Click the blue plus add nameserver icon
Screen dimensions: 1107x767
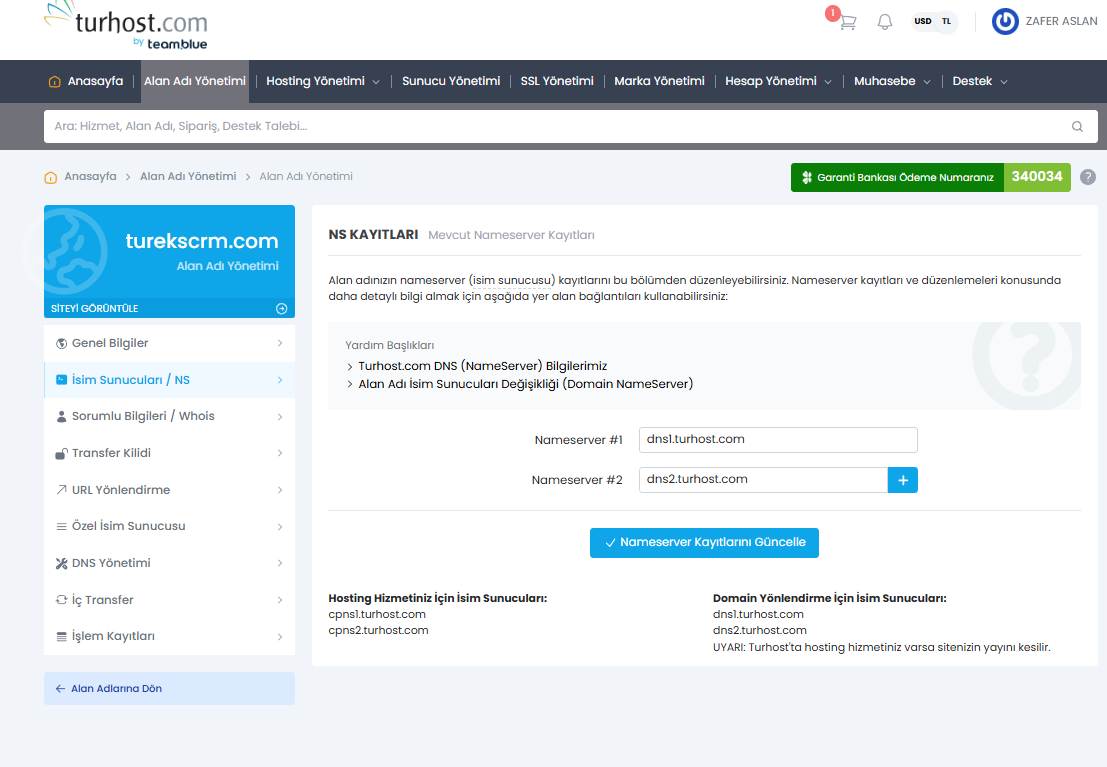pyautogui.click(x=902, y=480)
